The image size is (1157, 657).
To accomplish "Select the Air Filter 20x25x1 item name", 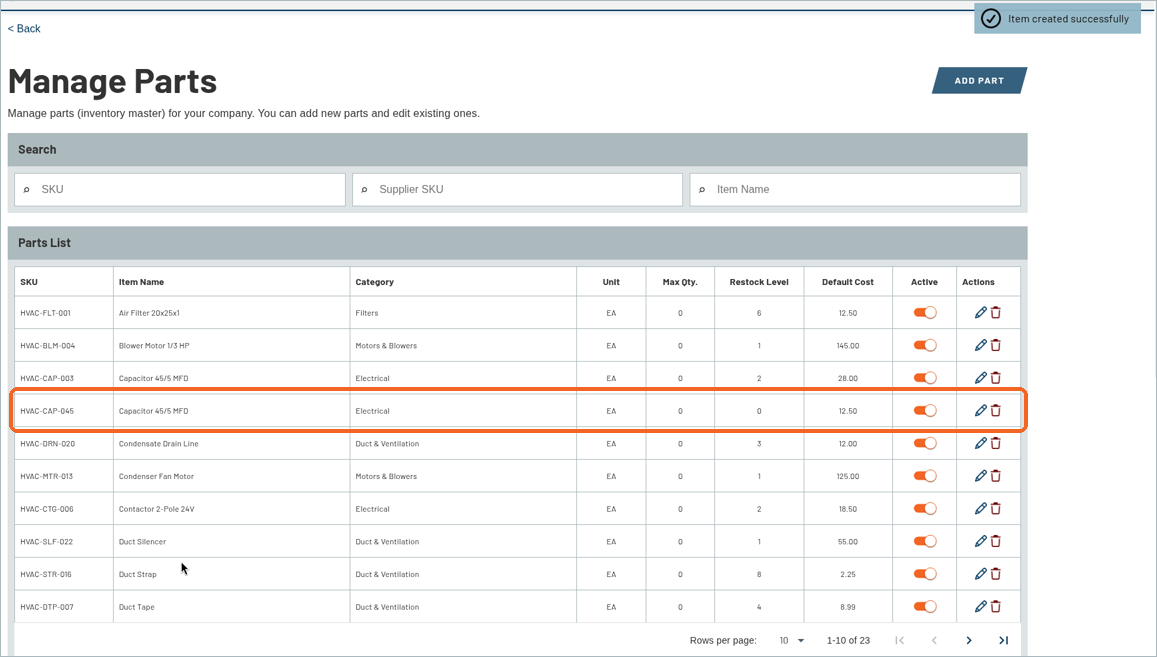I will 149,313.
